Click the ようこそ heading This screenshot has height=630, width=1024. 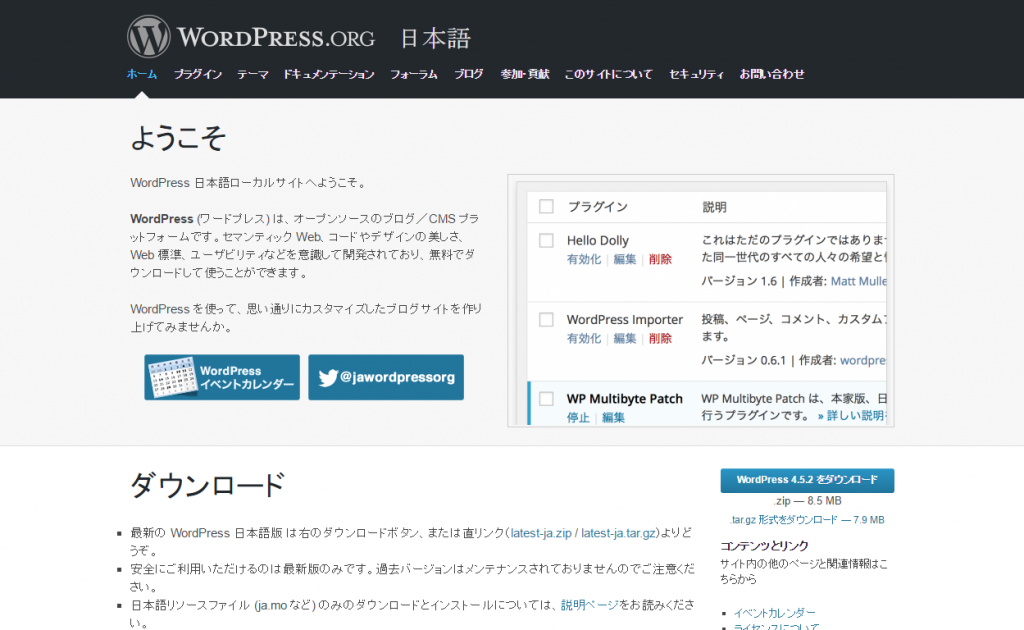tap(178, 138)
